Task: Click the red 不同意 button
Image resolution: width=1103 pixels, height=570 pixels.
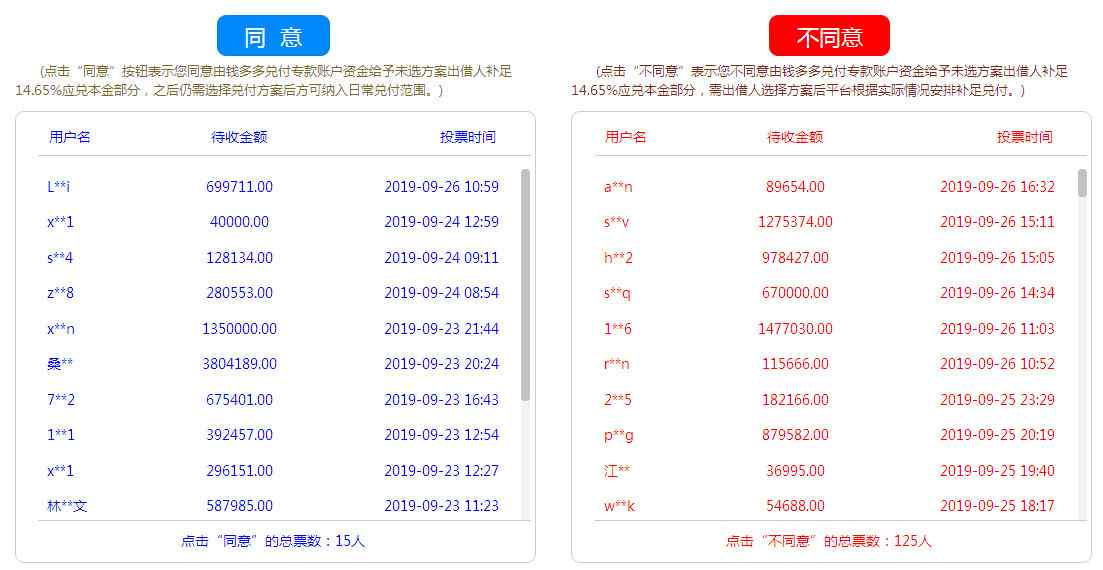Action: (829, 36)
